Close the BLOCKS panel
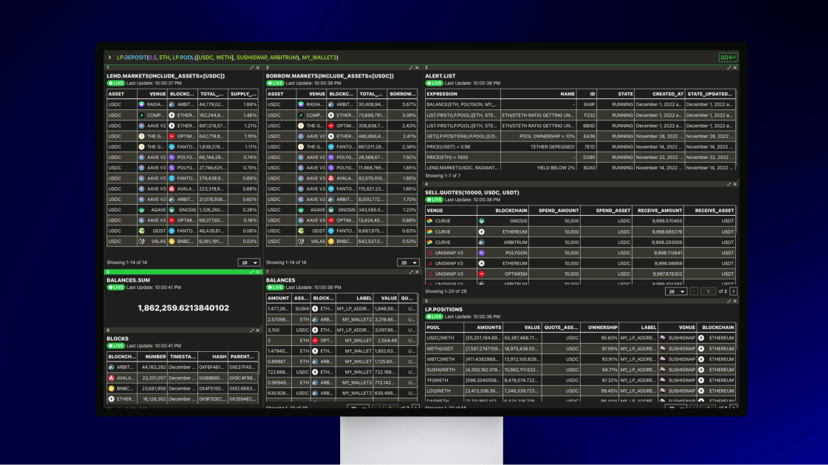 (x=258, y=330)
